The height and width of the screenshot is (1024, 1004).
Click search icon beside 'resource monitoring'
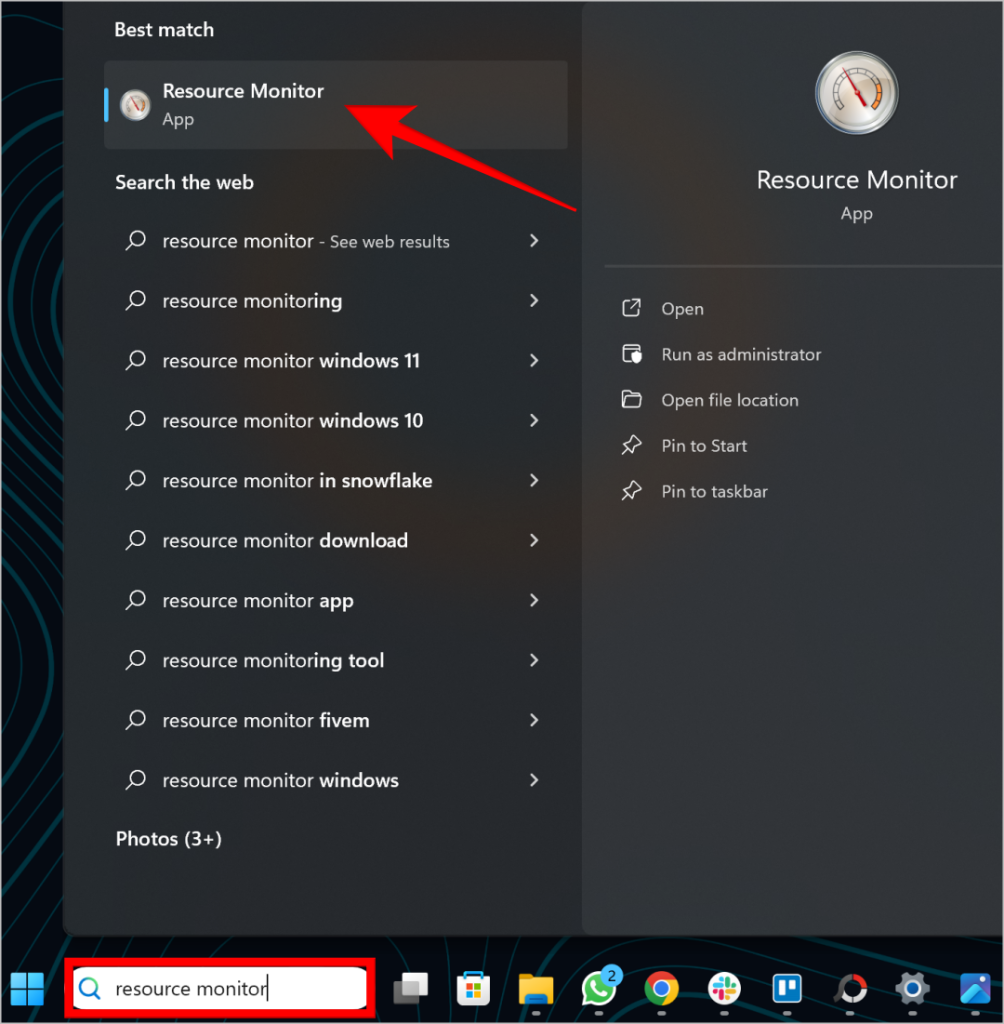pos(135,300)
